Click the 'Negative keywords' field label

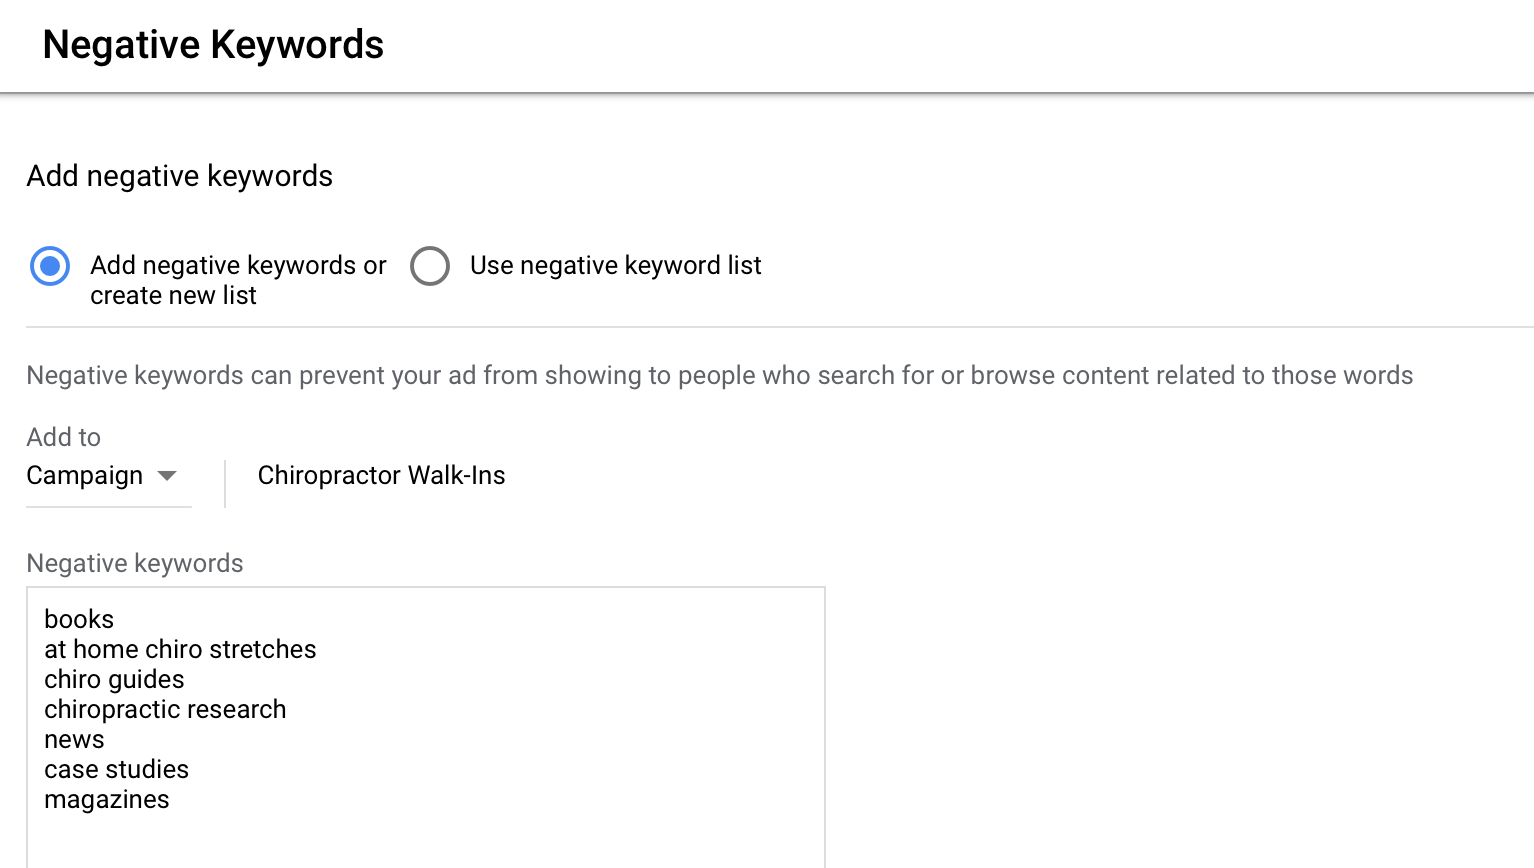coord(134,563)
